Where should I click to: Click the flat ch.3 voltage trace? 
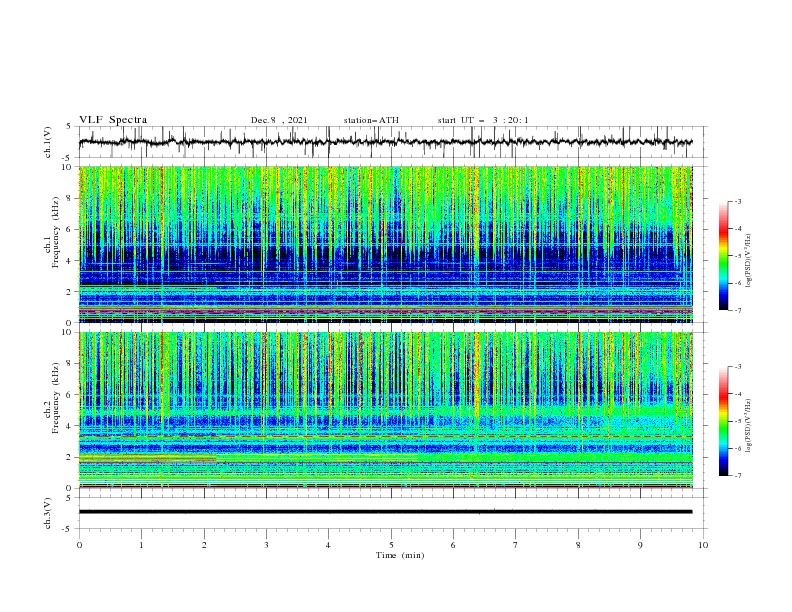[x=385, y=512]
